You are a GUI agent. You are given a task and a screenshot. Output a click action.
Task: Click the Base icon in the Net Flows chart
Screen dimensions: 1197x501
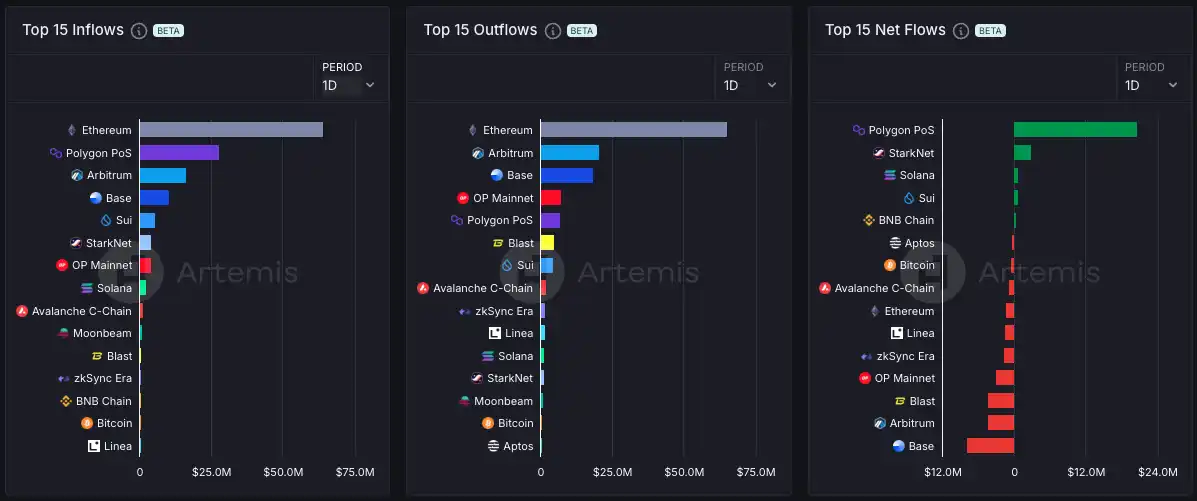(x=898, y=446)
